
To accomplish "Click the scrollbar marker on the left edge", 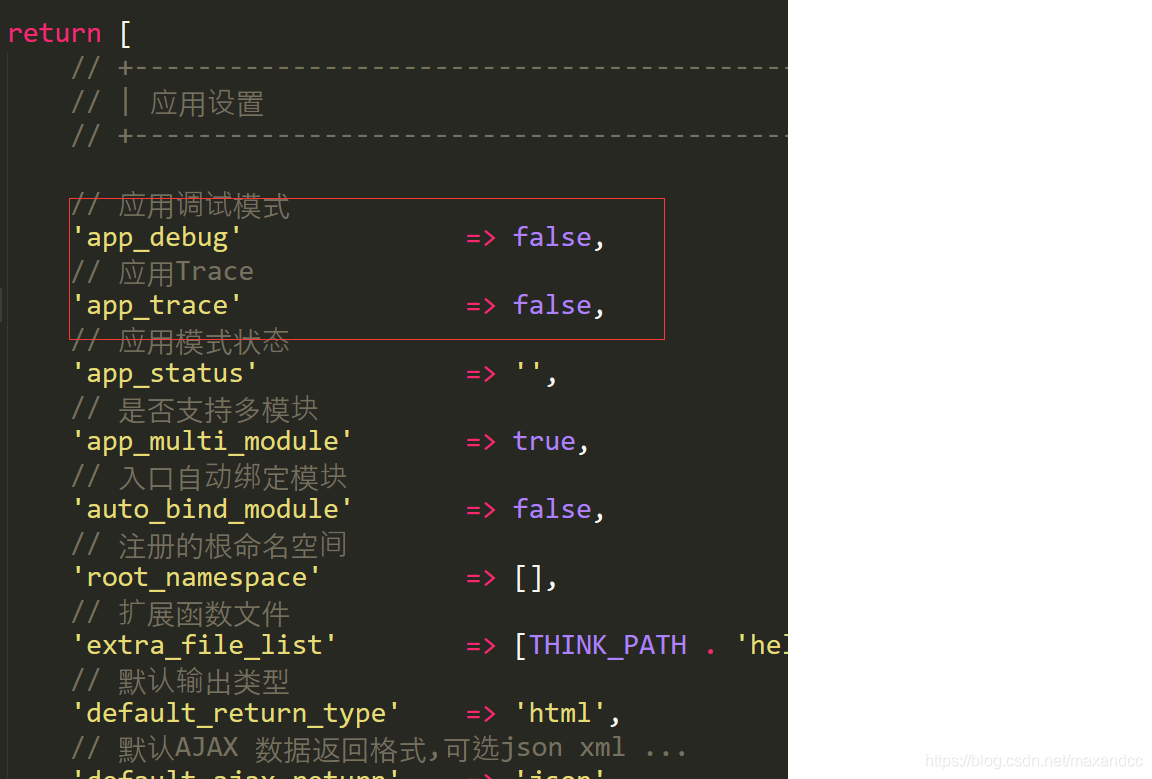I will click(x=3, y=305).
